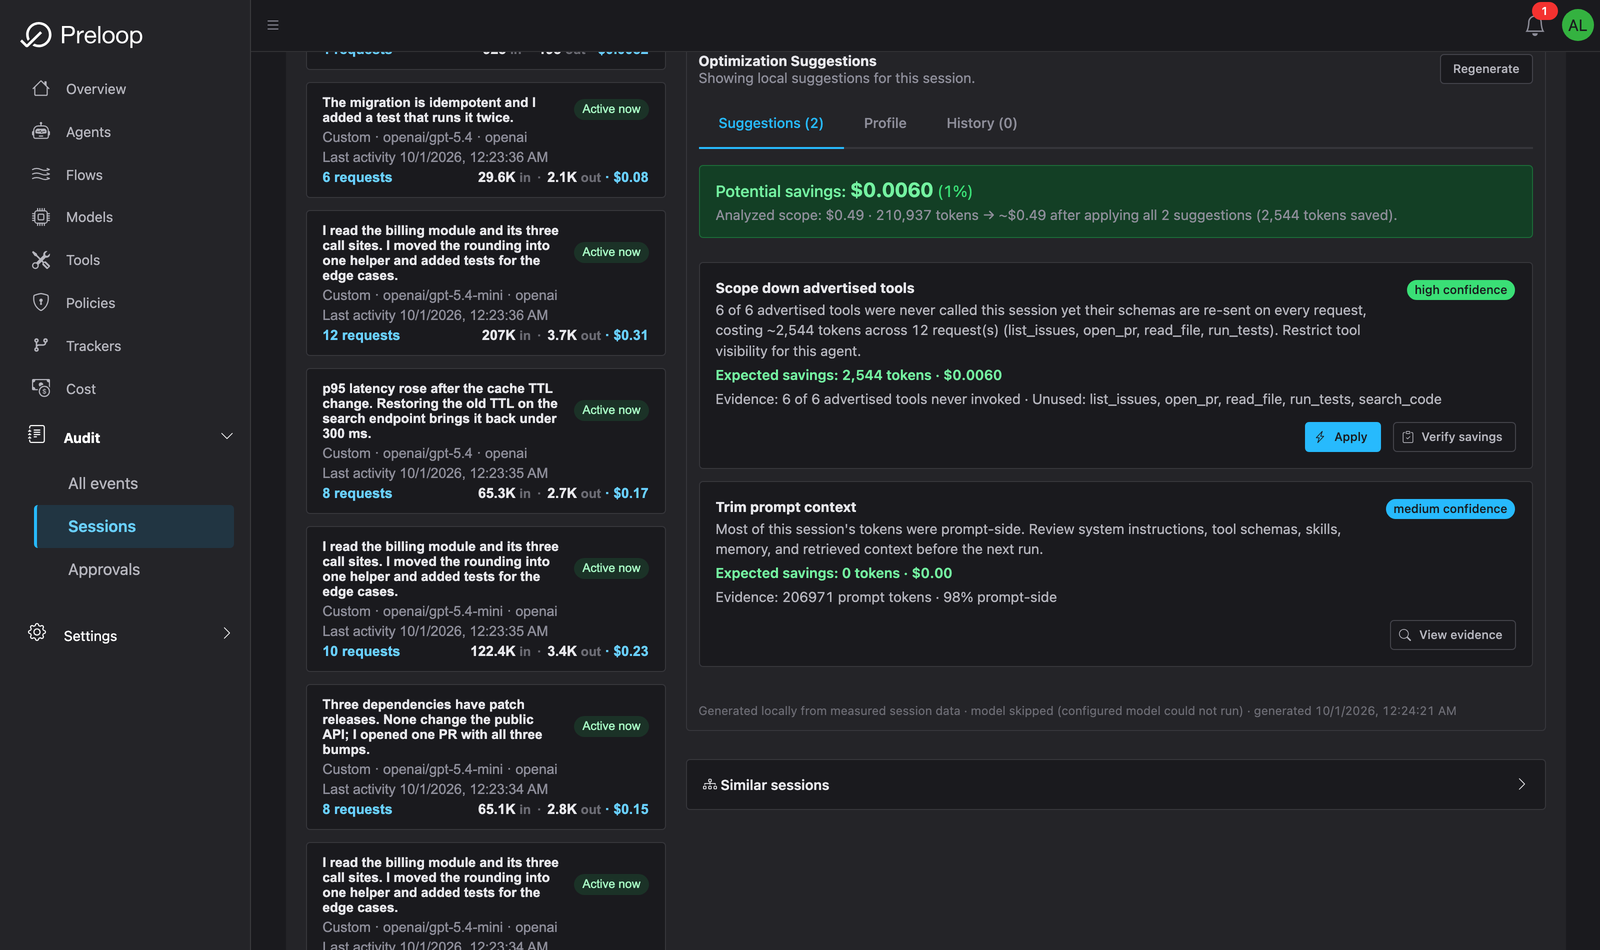Select the Three dependencies session card
Screen dimensions: 1600x950
[x=486, y=756]
